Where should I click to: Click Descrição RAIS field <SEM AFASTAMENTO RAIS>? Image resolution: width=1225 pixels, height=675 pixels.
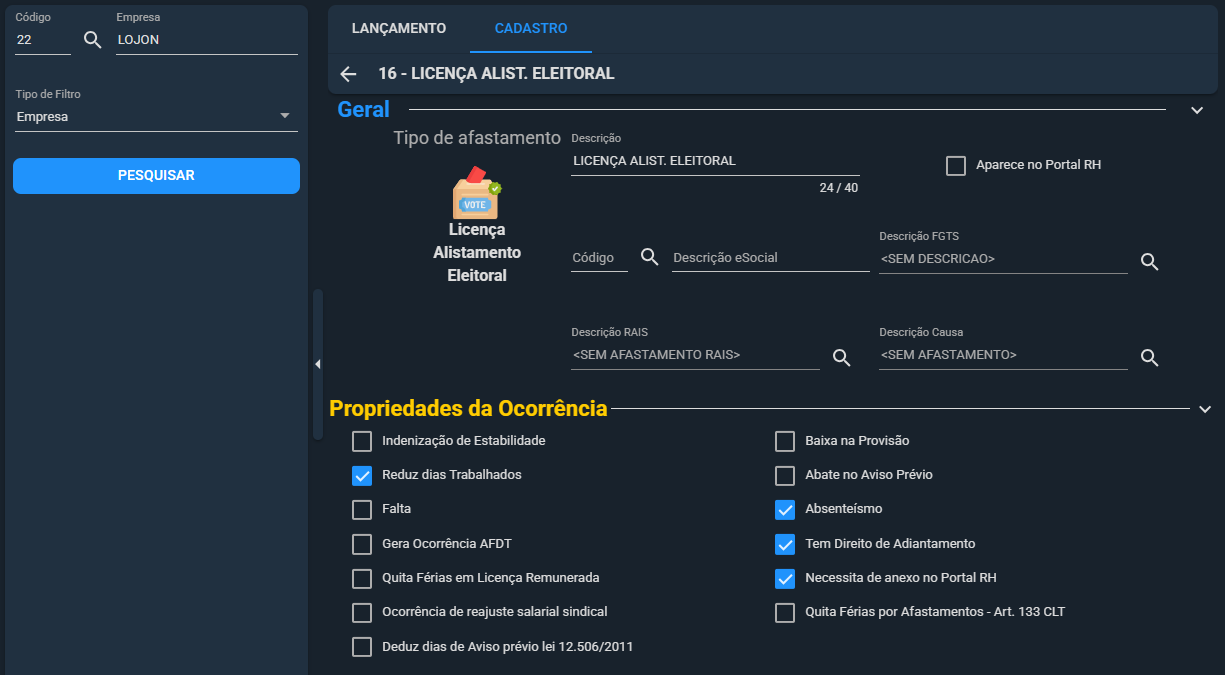pyautogui.click(x=695, y=356)
